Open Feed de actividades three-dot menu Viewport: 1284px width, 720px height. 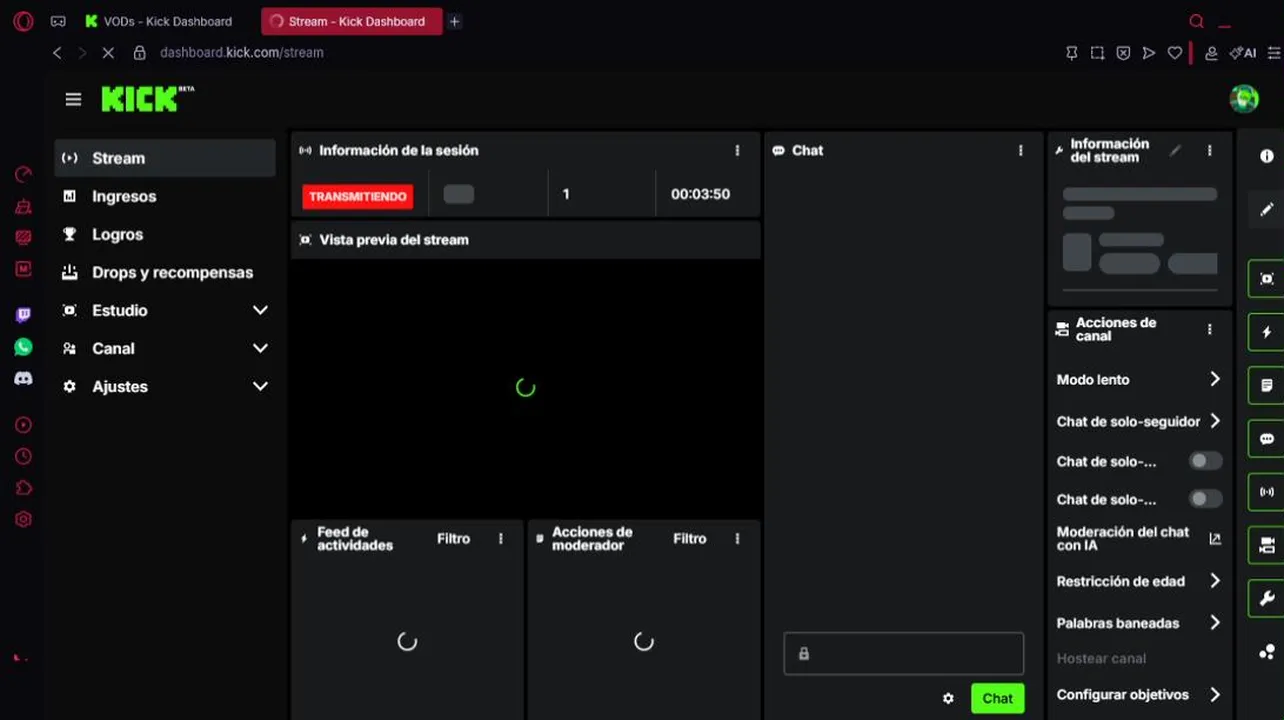[501, 538]
